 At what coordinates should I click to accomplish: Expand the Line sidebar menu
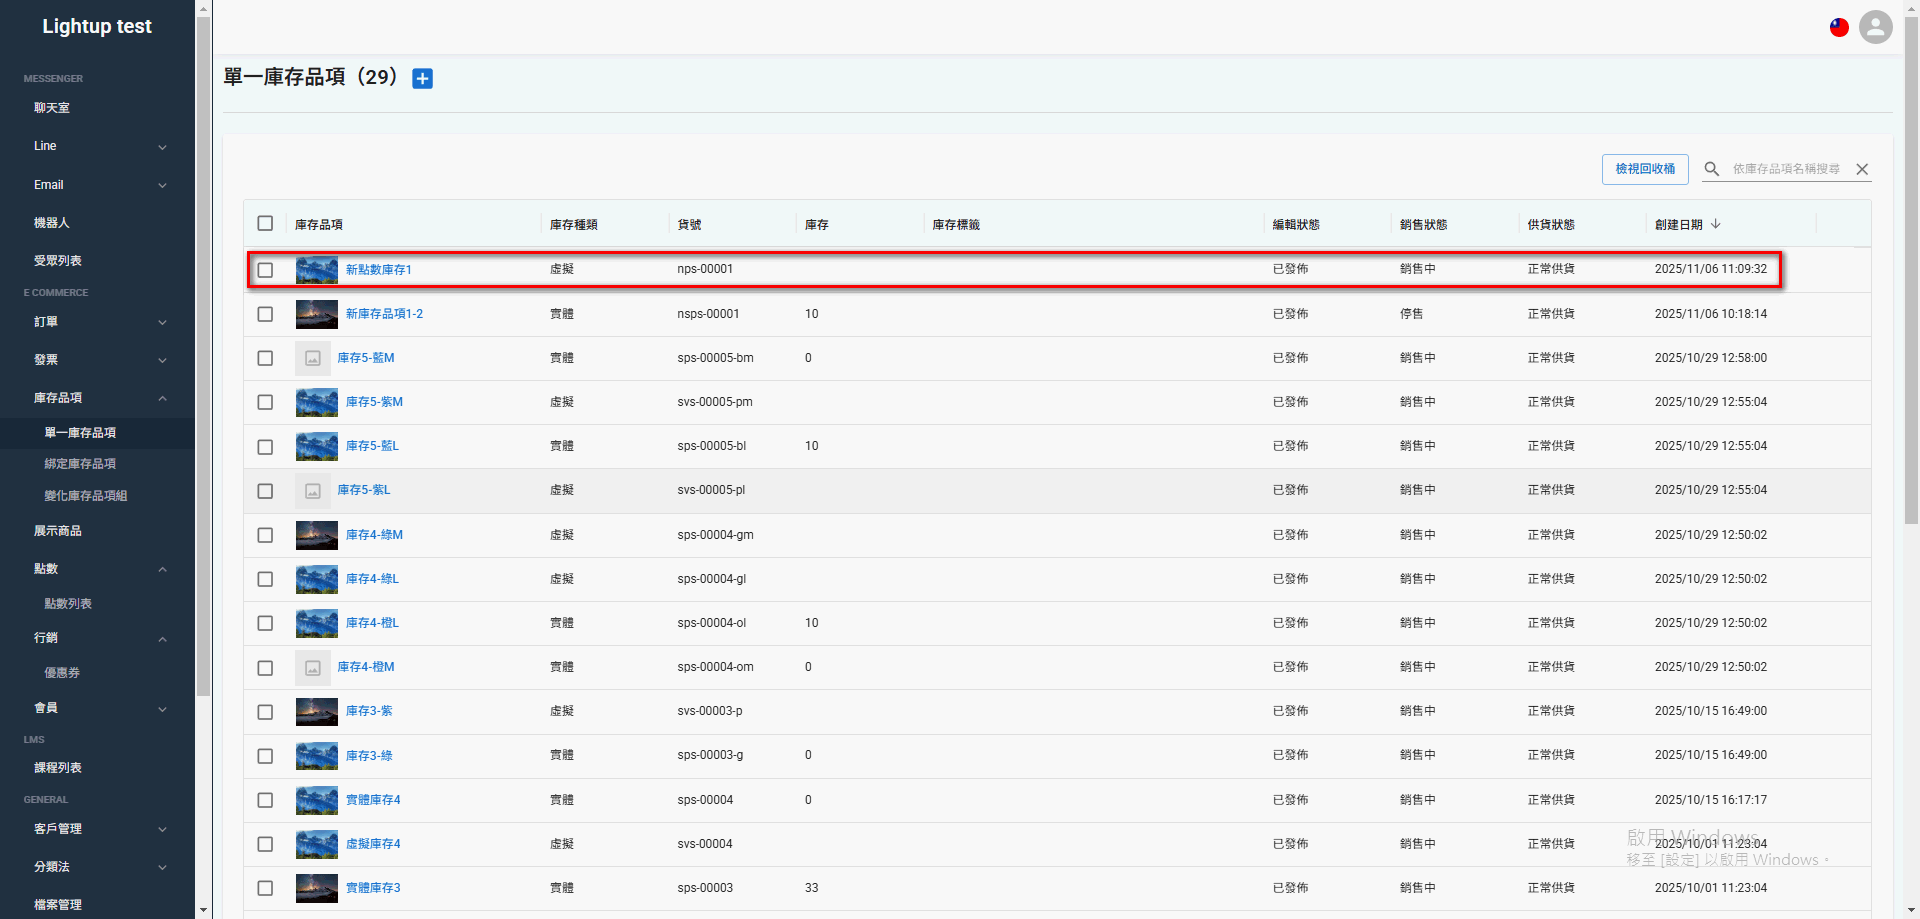[97, 146]
